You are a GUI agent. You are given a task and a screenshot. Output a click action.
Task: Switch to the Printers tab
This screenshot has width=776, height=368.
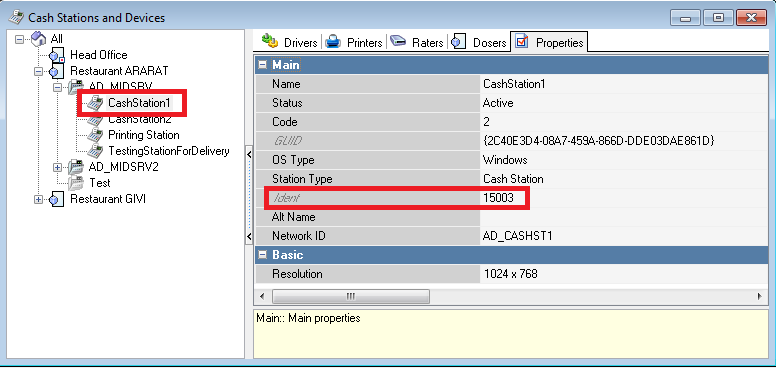(354, 42)
